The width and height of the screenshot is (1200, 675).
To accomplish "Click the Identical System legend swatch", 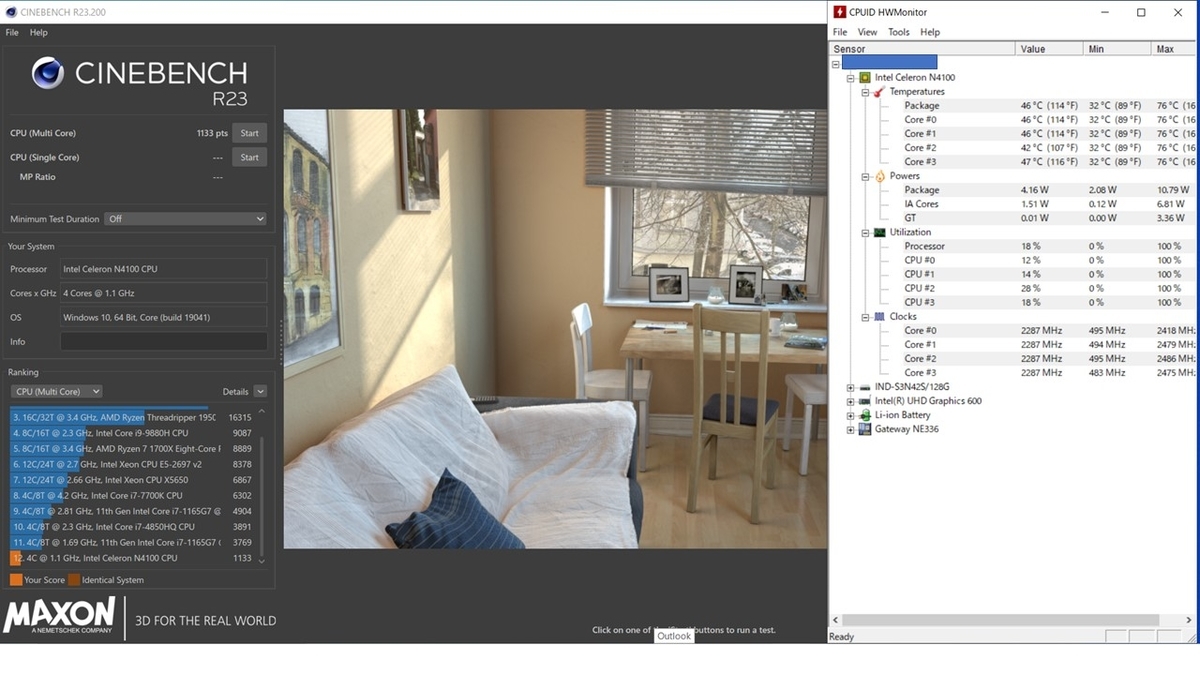I will click(x=74, y=580).
